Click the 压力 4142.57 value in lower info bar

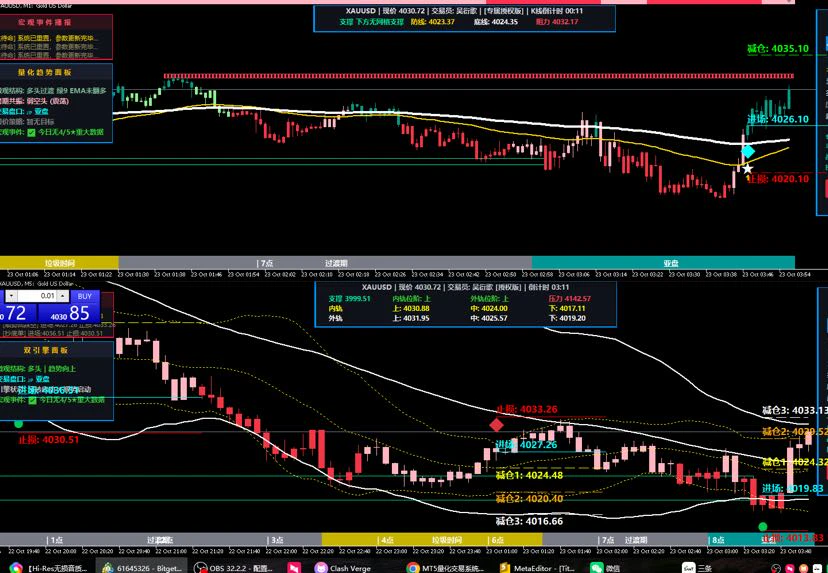(569, 299)
